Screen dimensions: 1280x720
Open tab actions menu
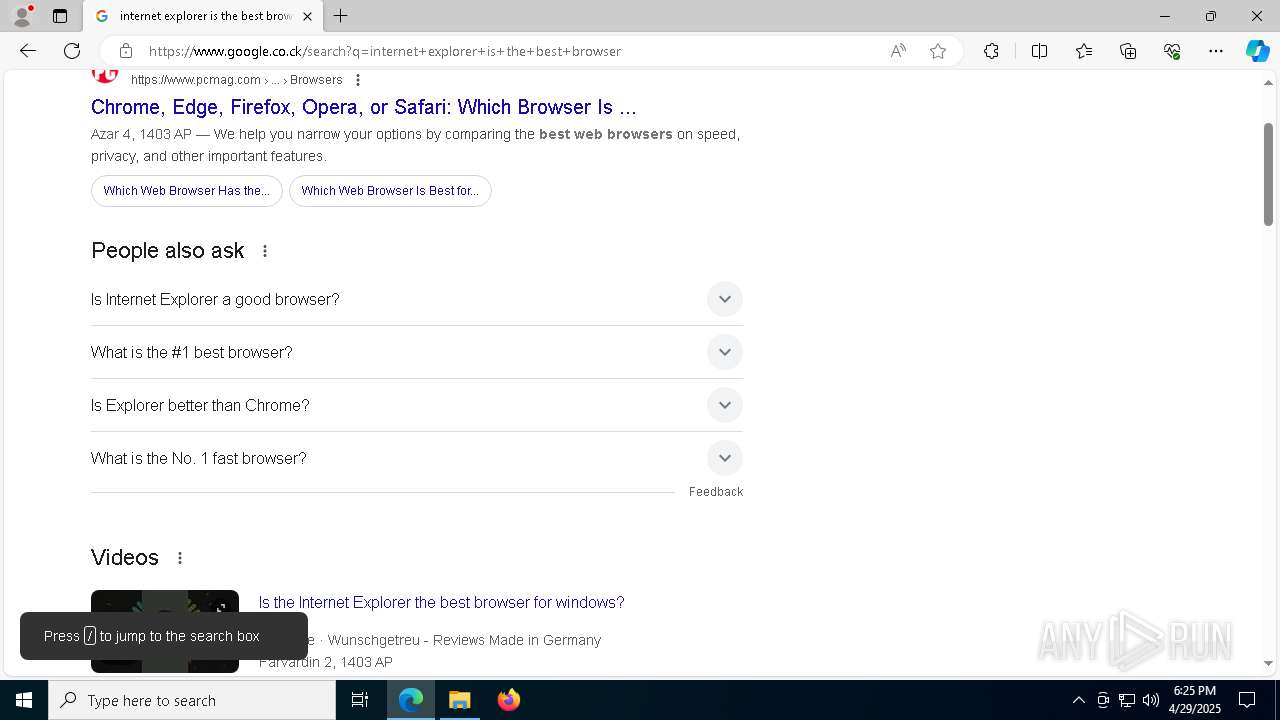click(x=60, y=16)
